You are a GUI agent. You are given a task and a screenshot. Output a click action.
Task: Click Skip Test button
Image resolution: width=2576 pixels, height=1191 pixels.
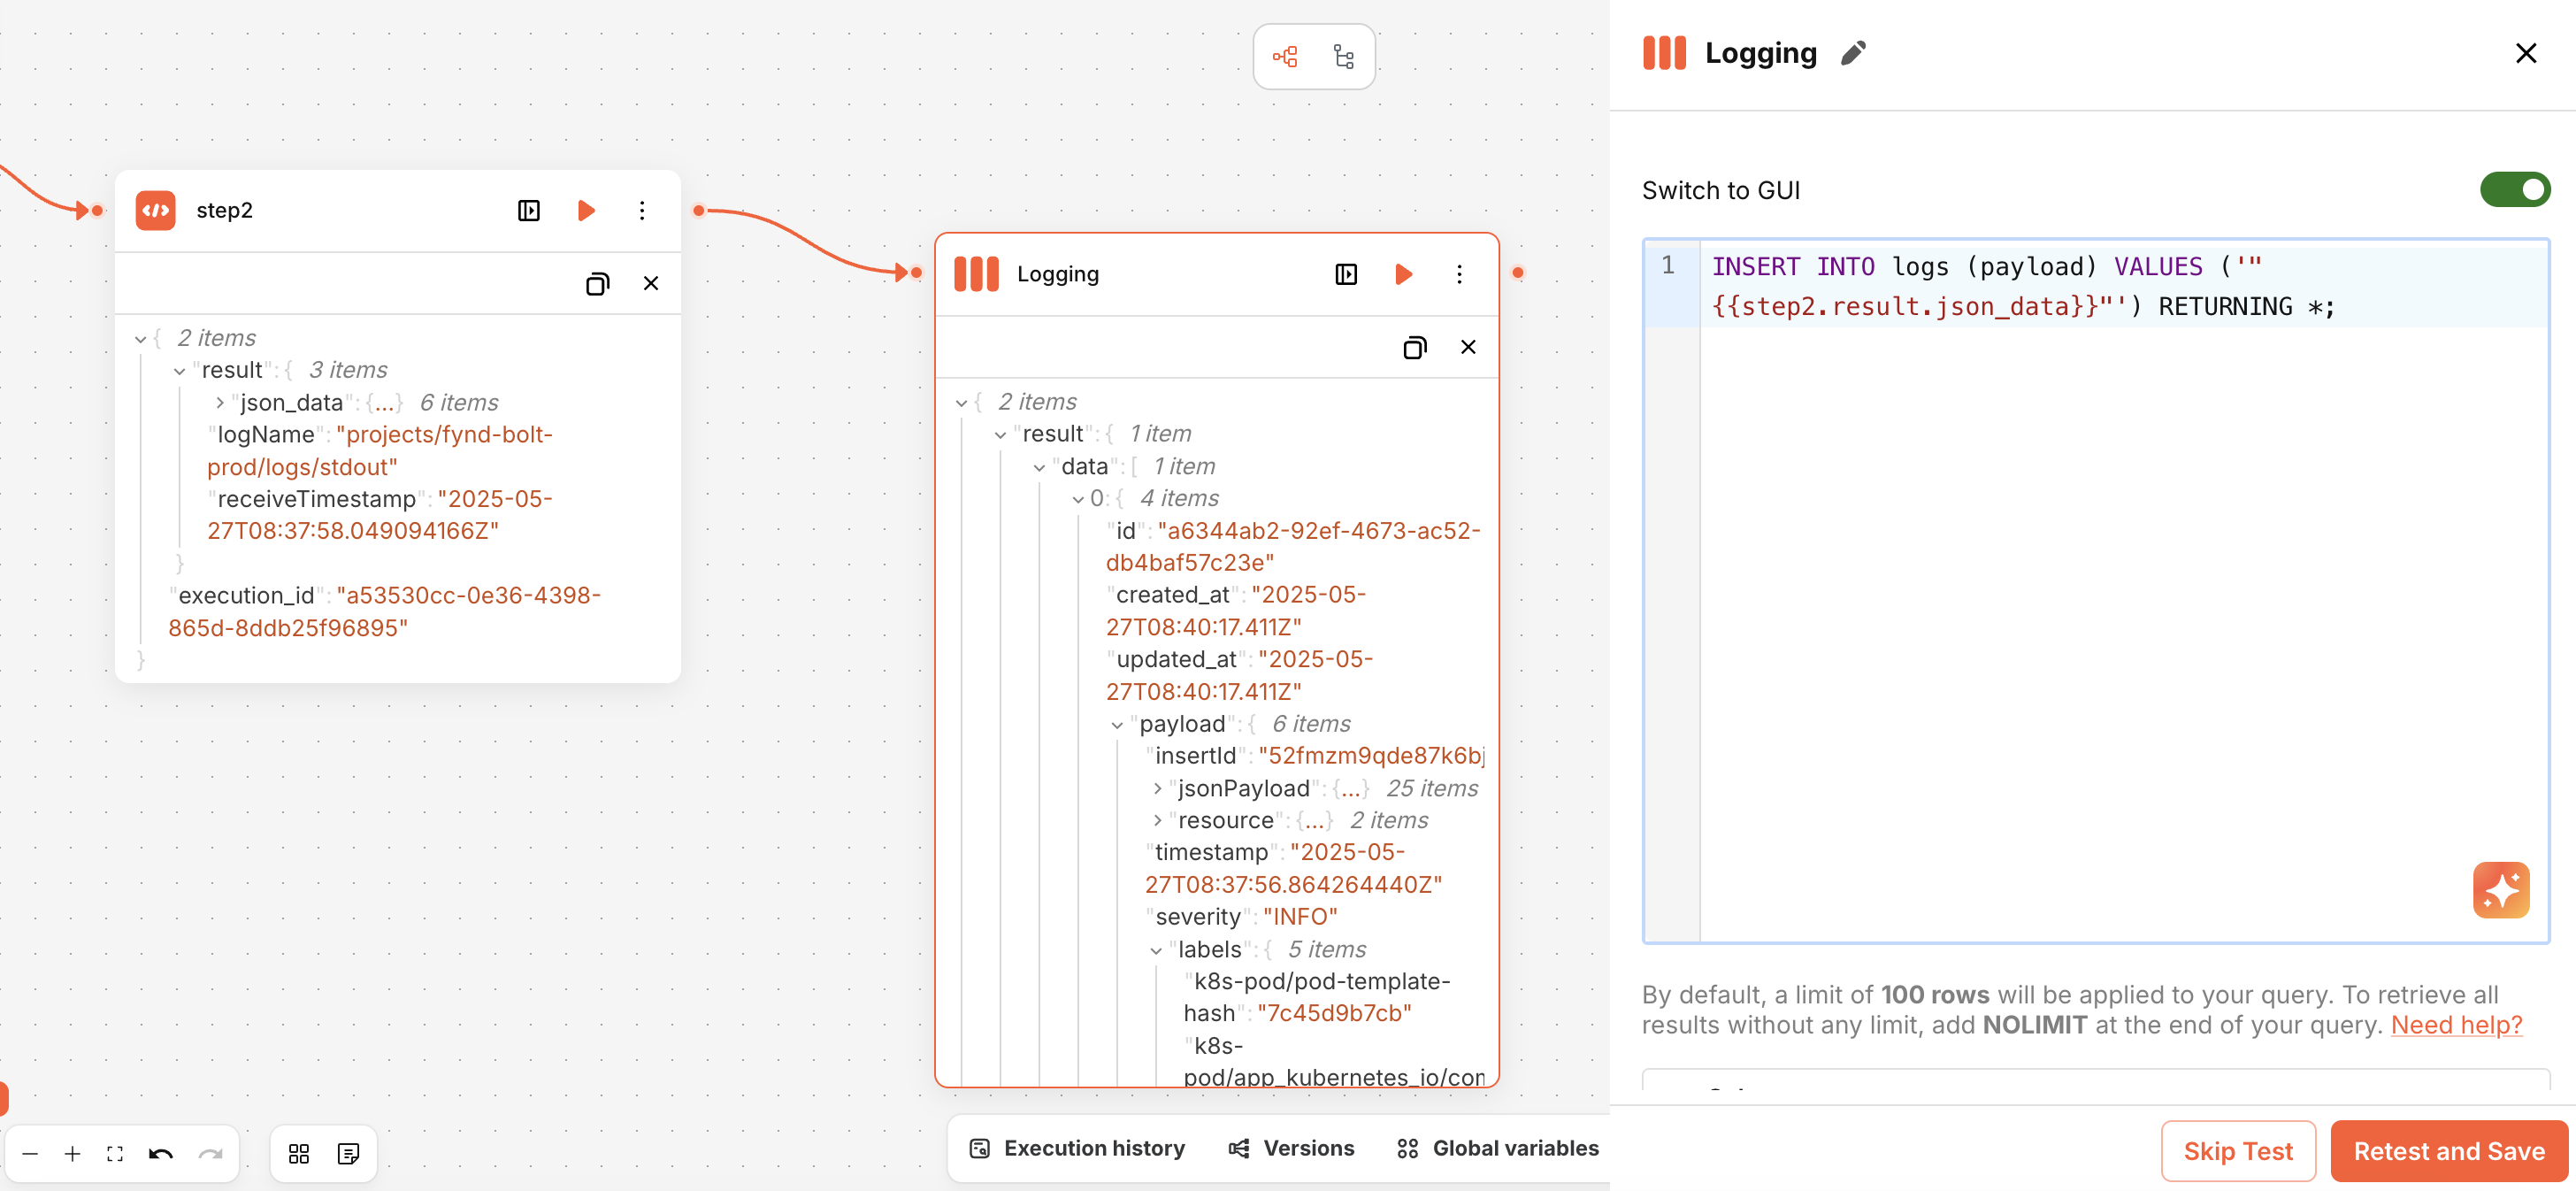[x=2238, y=1152]
